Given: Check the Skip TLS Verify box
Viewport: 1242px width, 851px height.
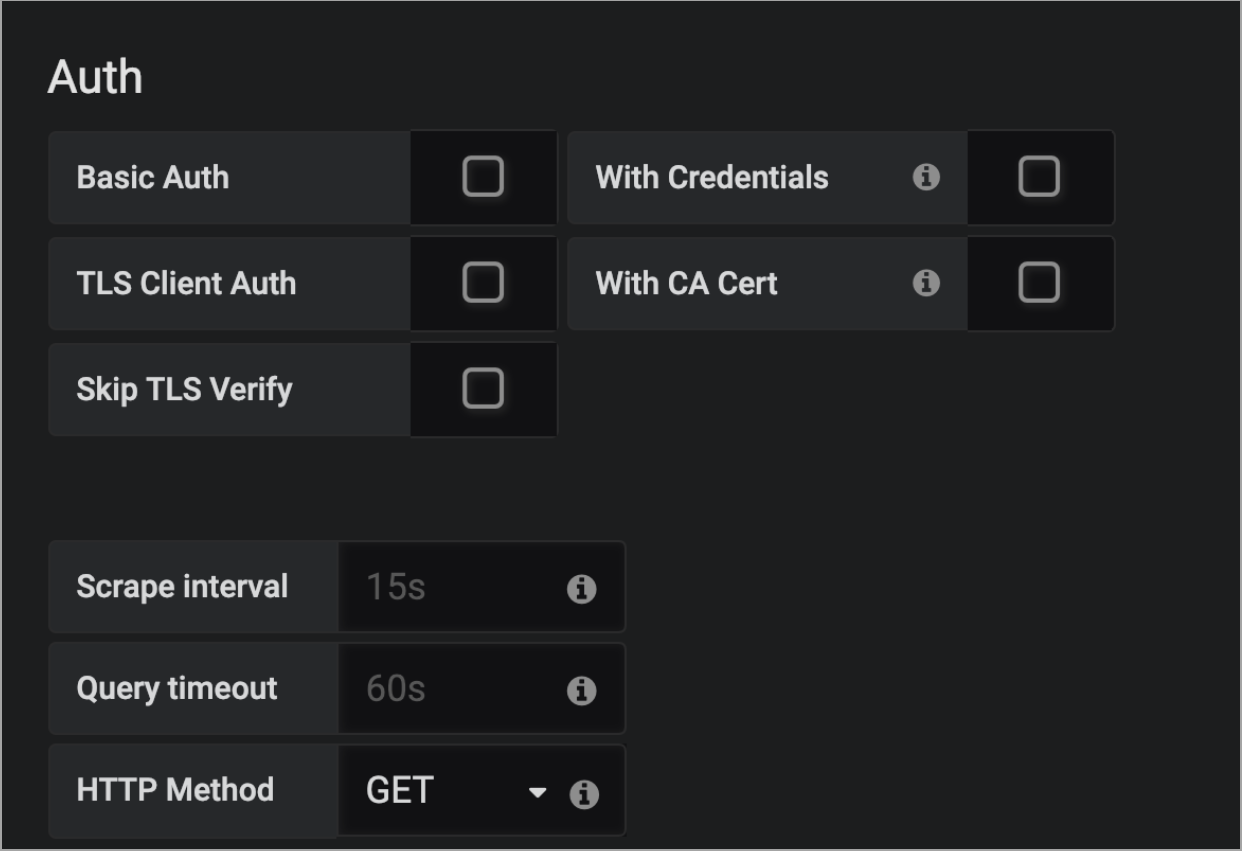Looking at the screenshot, I should coord(483,388).
